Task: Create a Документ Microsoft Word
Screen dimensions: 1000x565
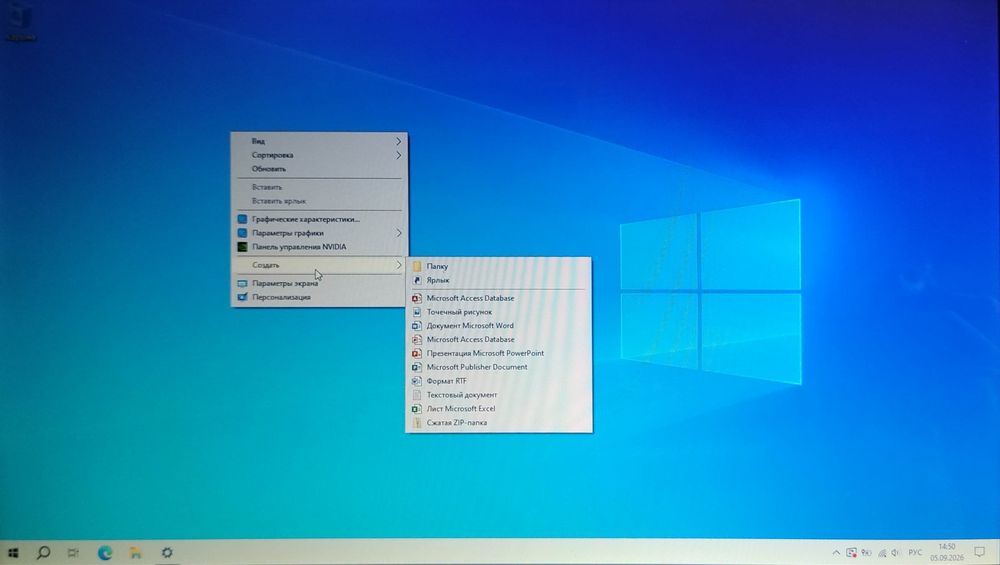Action: tap(498, 325)
